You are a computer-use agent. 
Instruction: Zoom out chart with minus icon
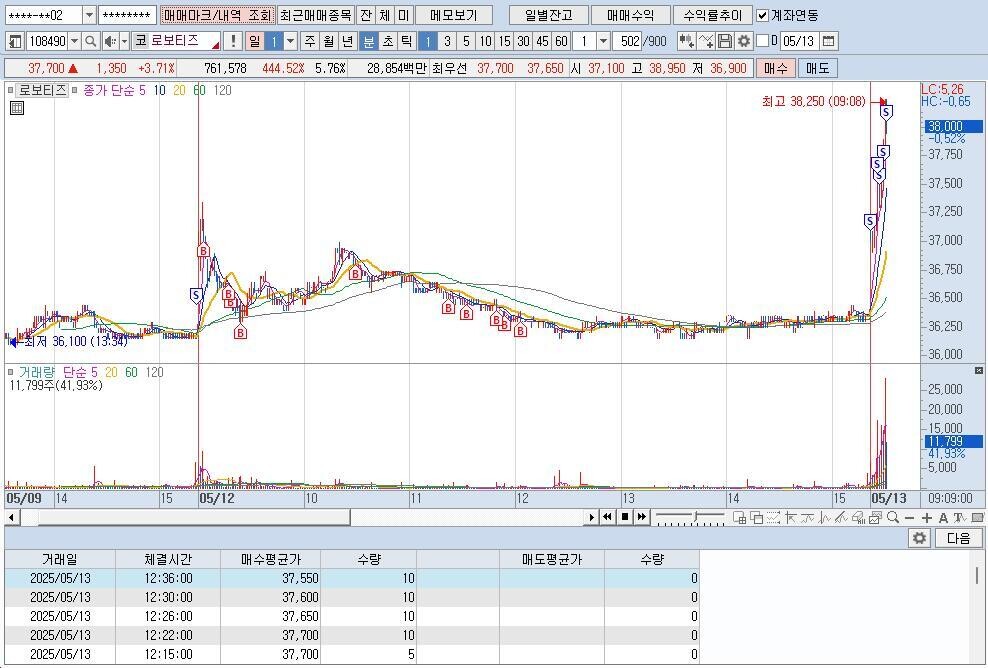[x=909, y=517]
